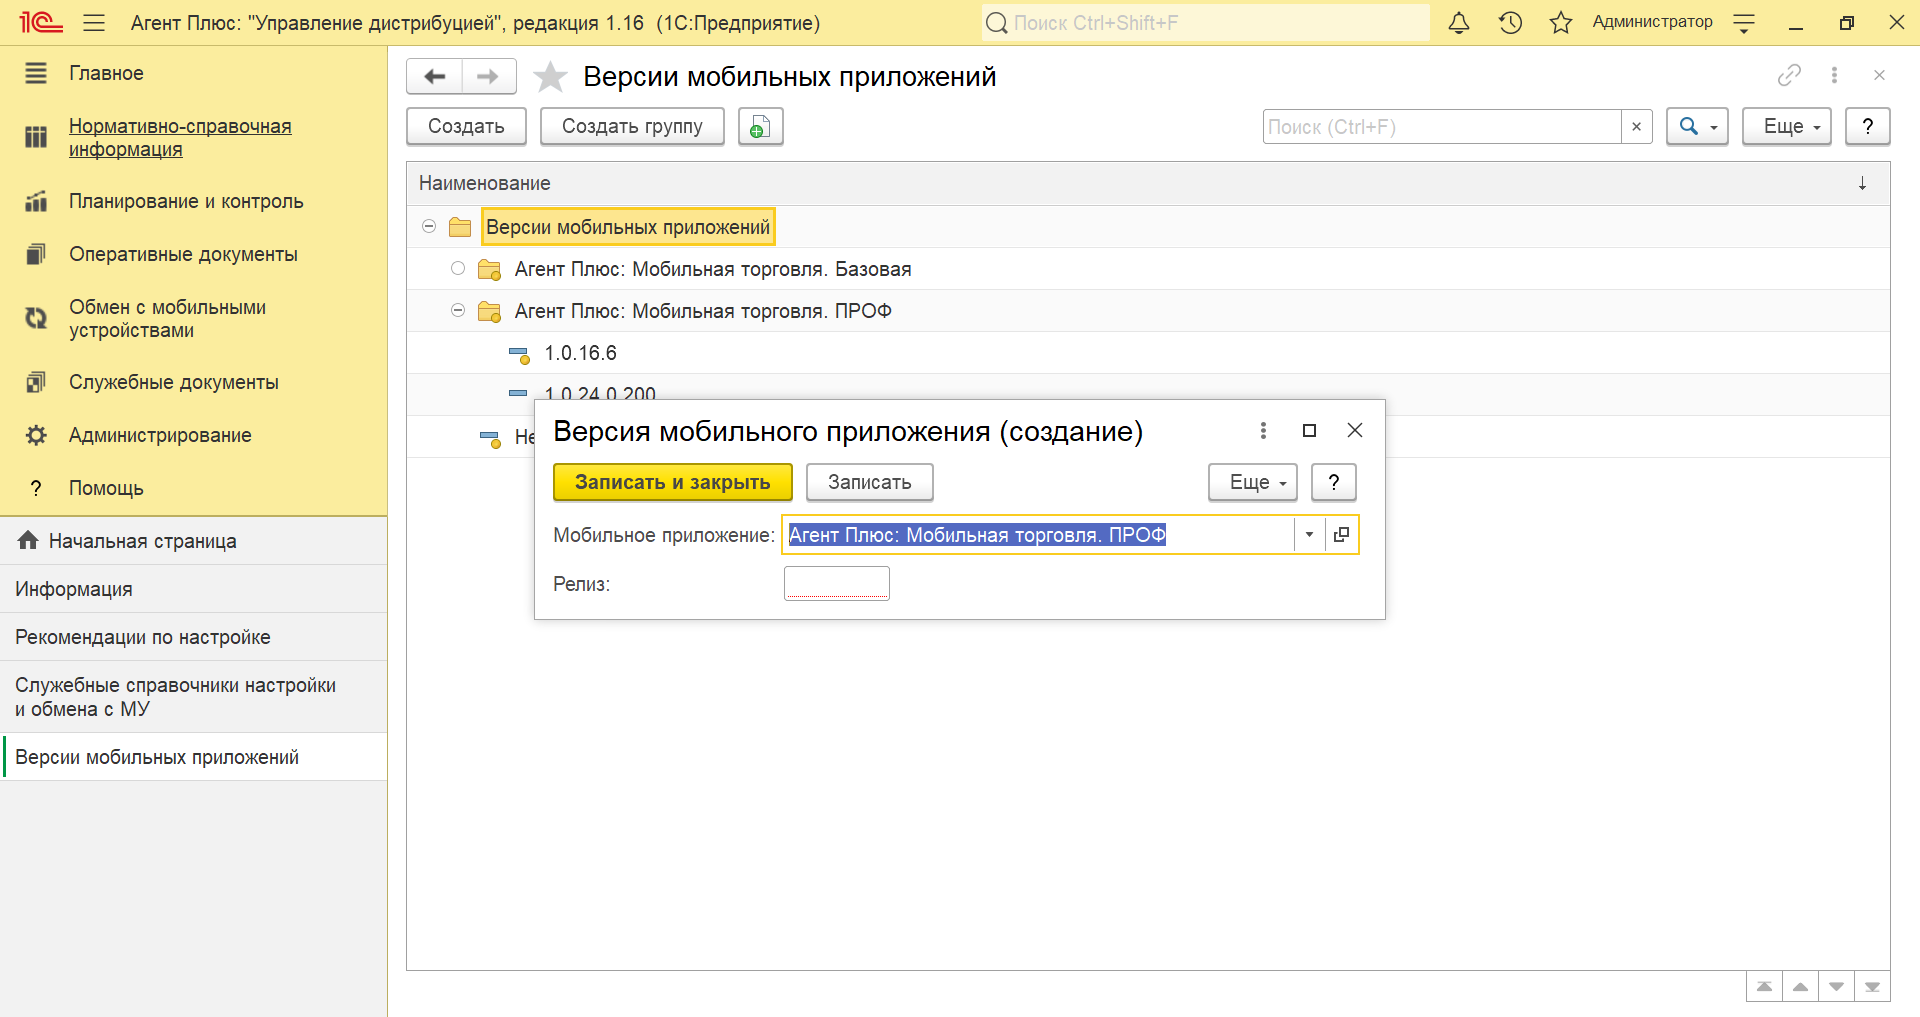Go forward with the right arrow
Viewport: 1920px width, 1017px height.
488,76
